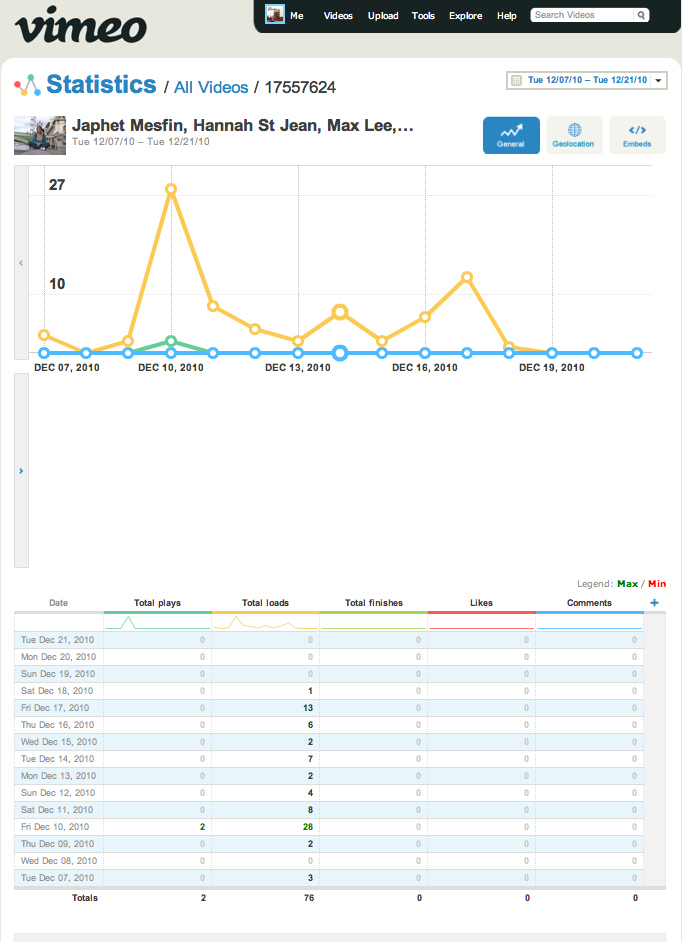Click the Dec 11 loads data point
Image resolution: width=682 pixels, height=942 pixels.
213,306
